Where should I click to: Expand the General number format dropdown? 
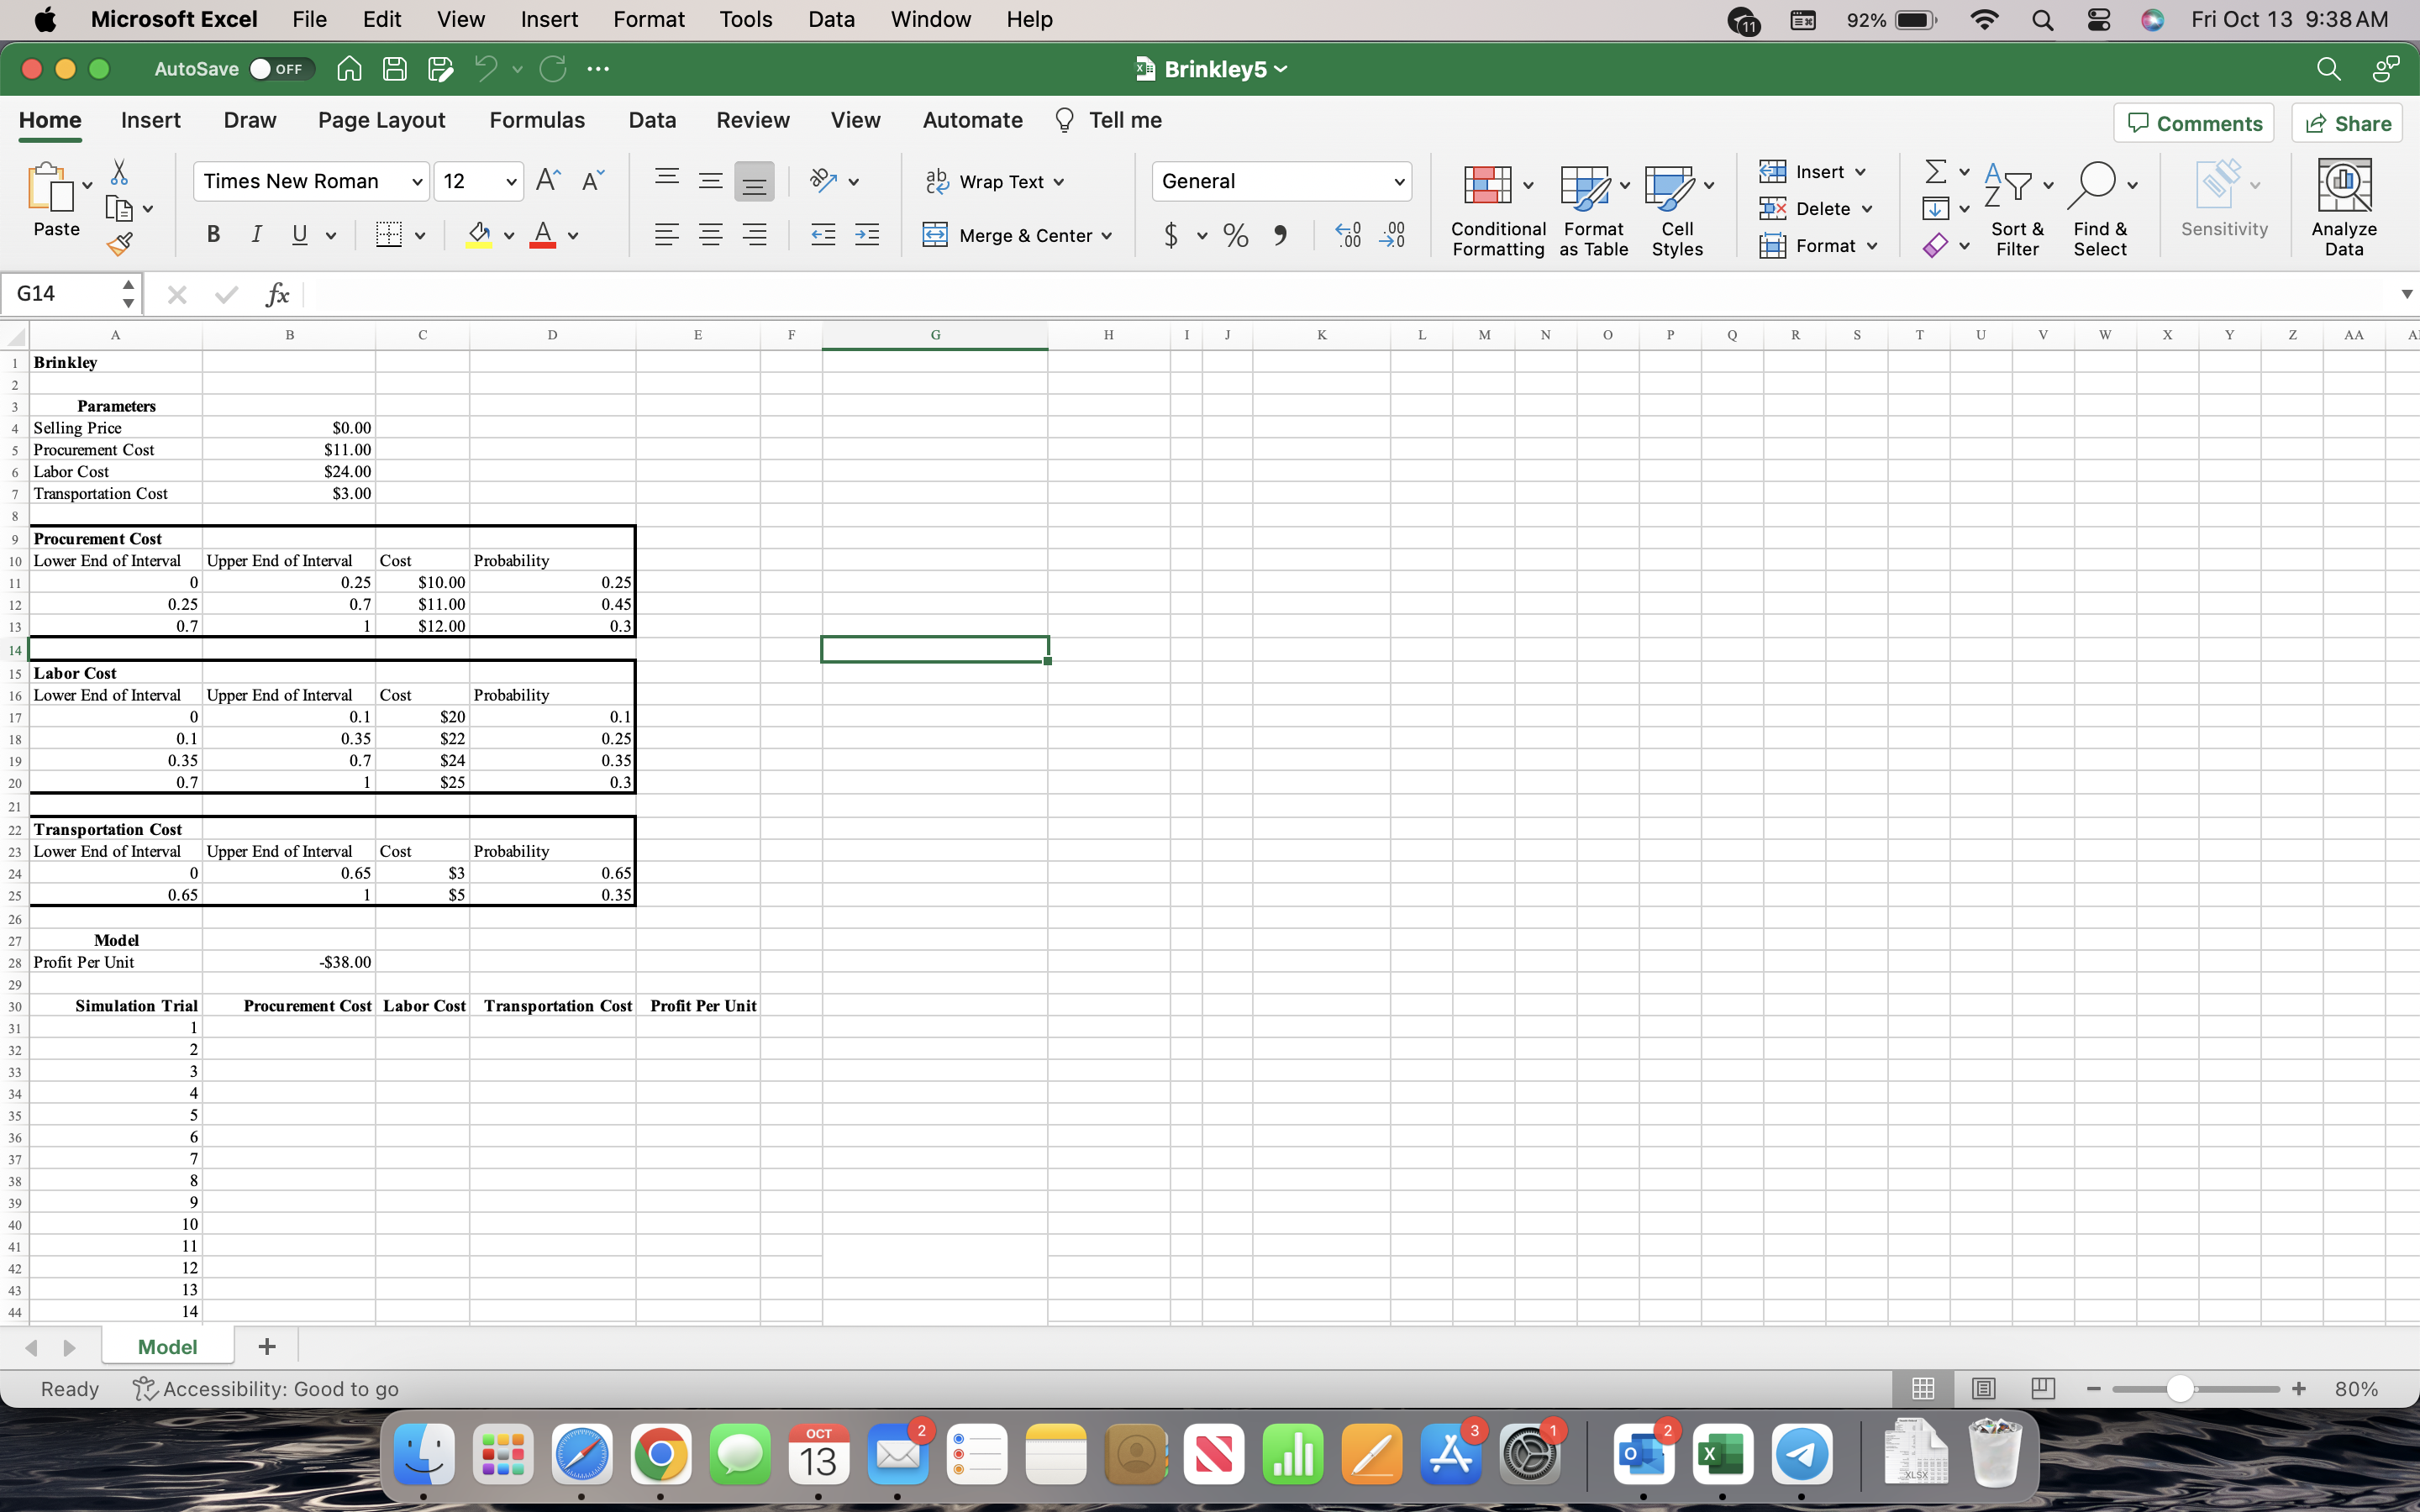click(1398, 182)
